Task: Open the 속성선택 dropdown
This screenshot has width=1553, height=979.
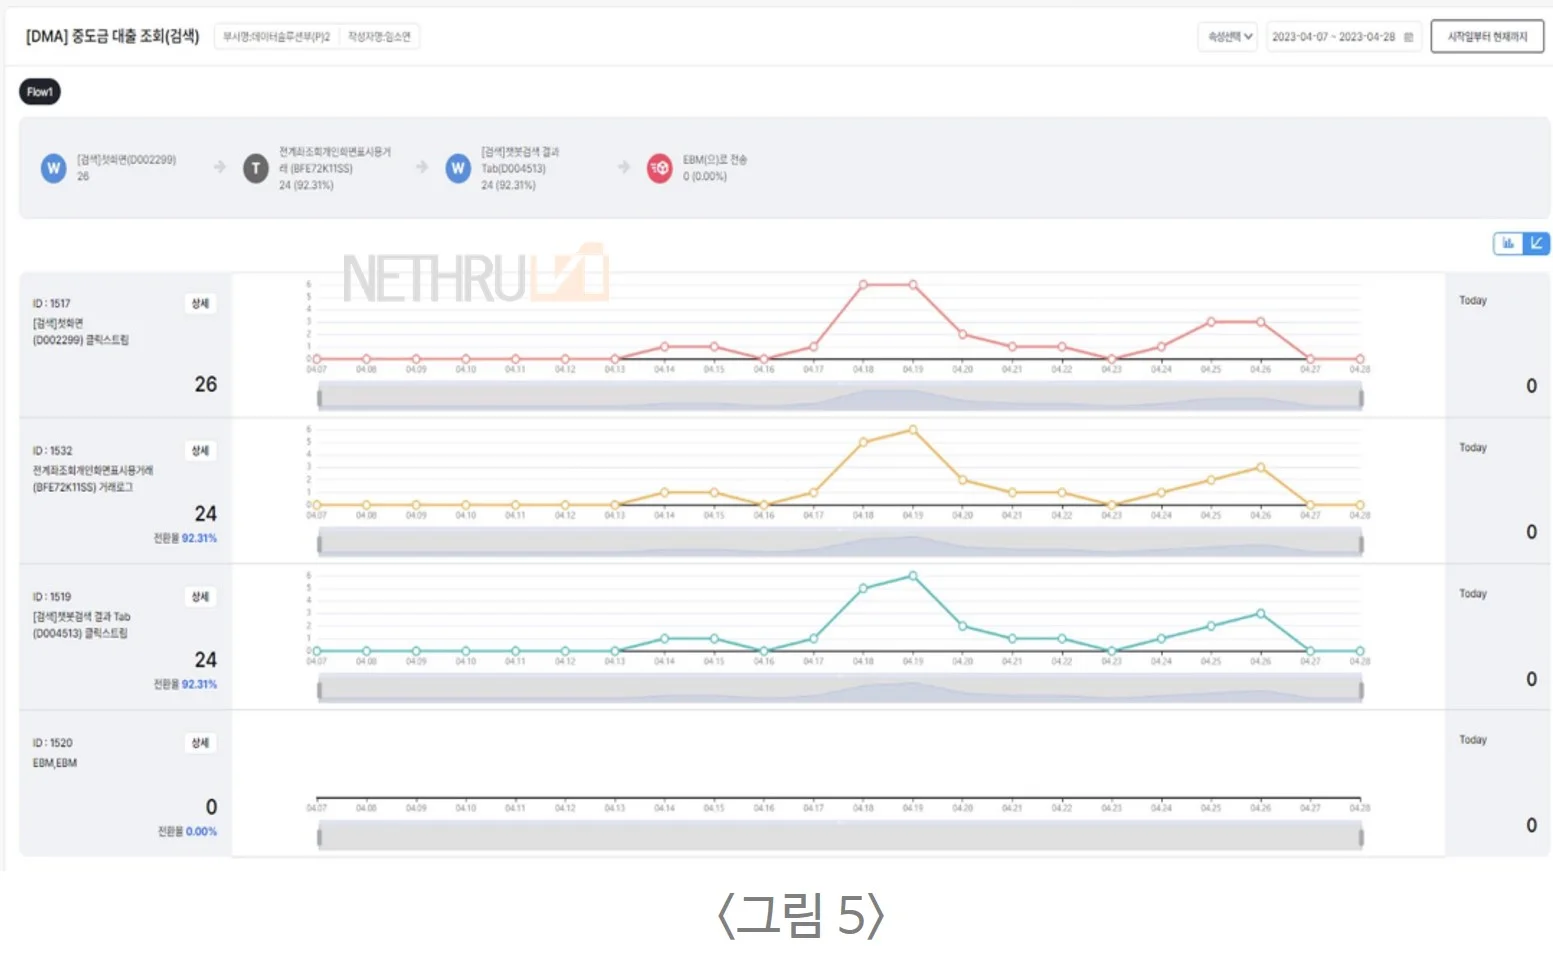Action: [x=1227, y=35]
